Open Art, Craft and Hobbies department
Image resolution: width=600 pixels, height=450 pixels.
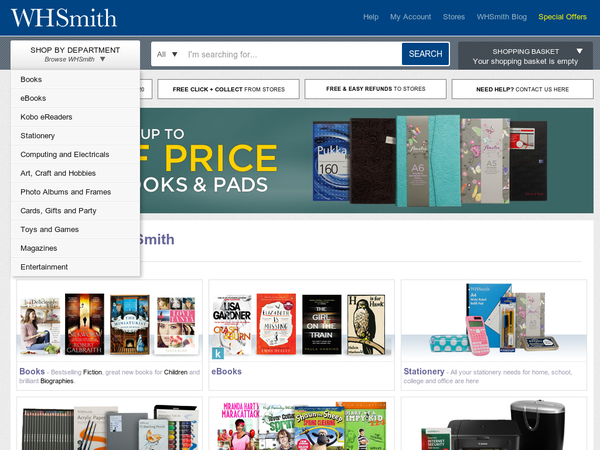pos(75,173)
